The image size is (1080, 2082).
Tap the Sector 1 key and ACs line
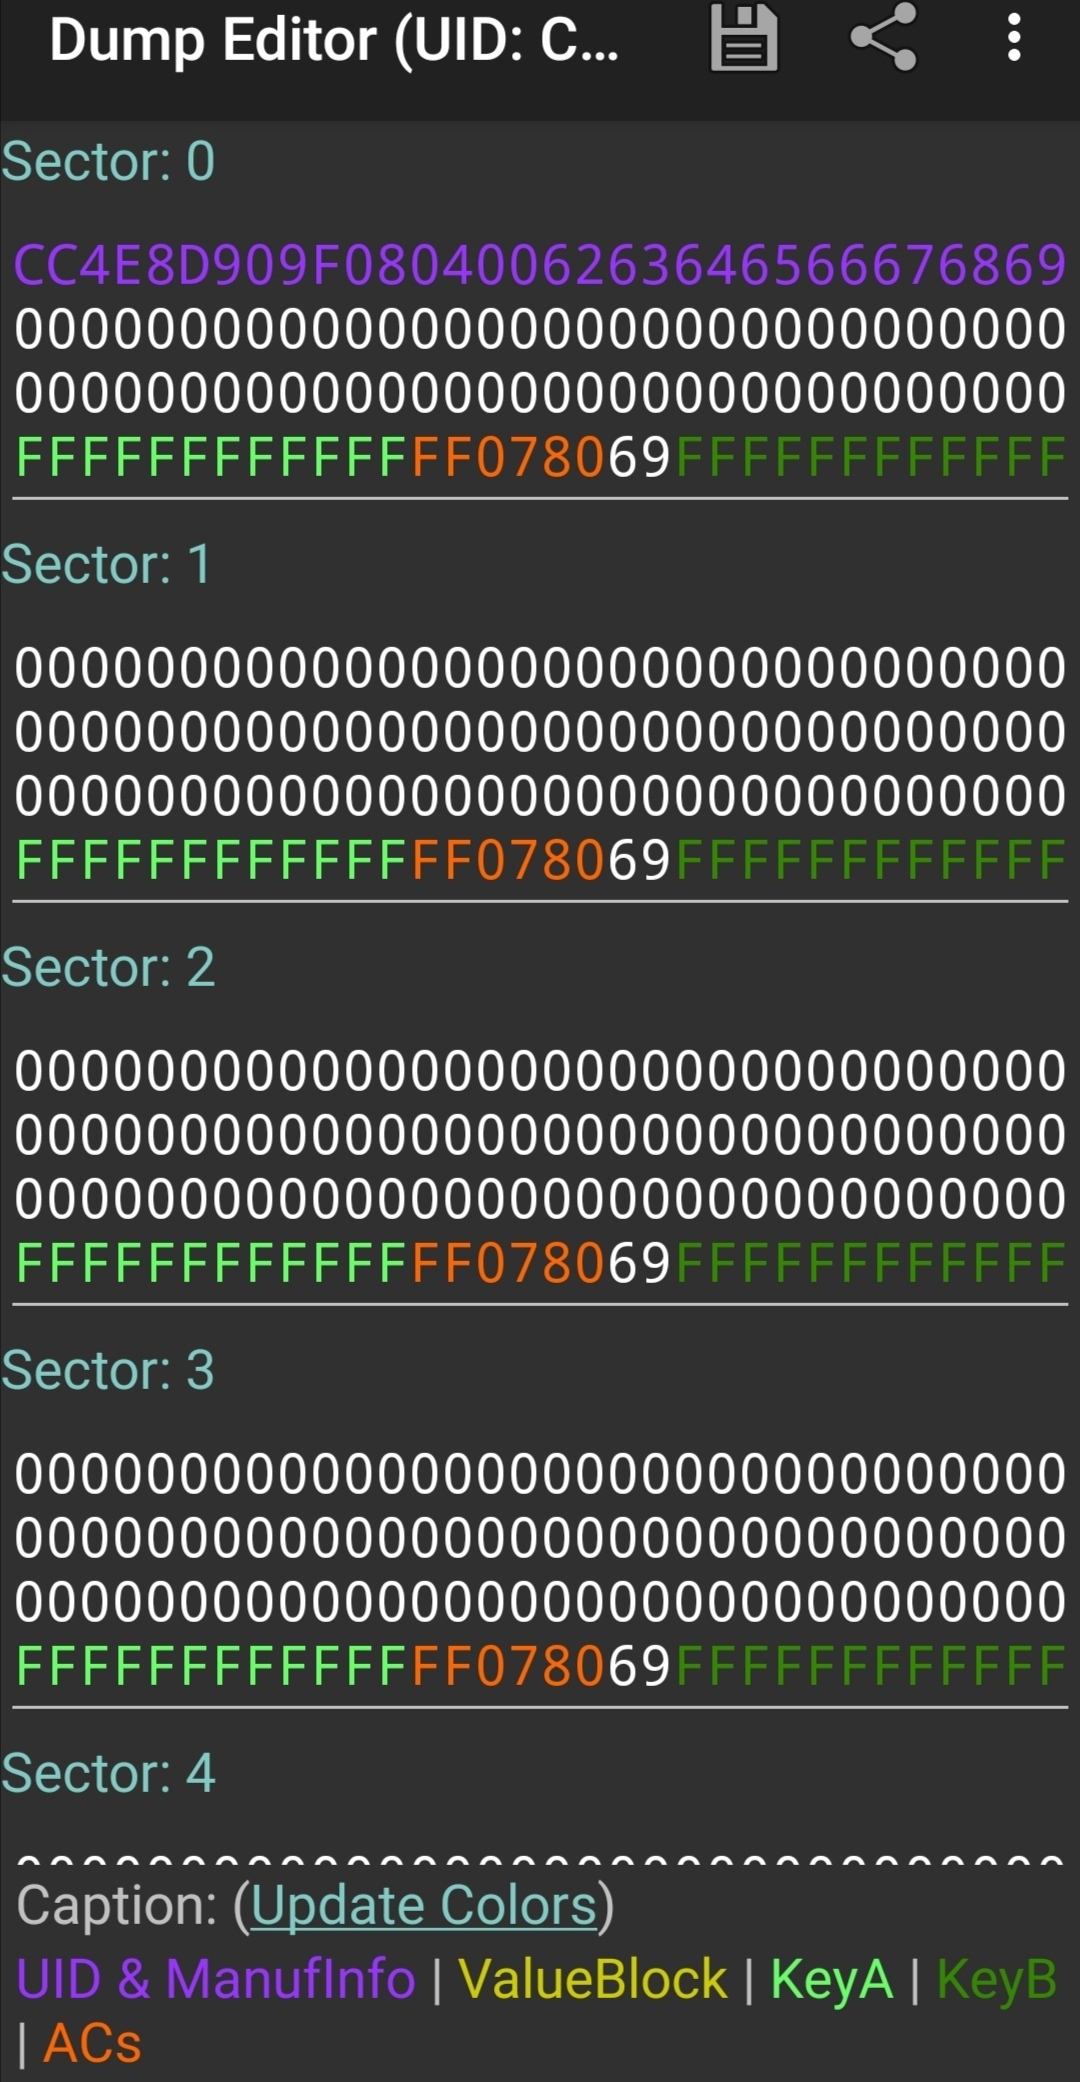540,860
